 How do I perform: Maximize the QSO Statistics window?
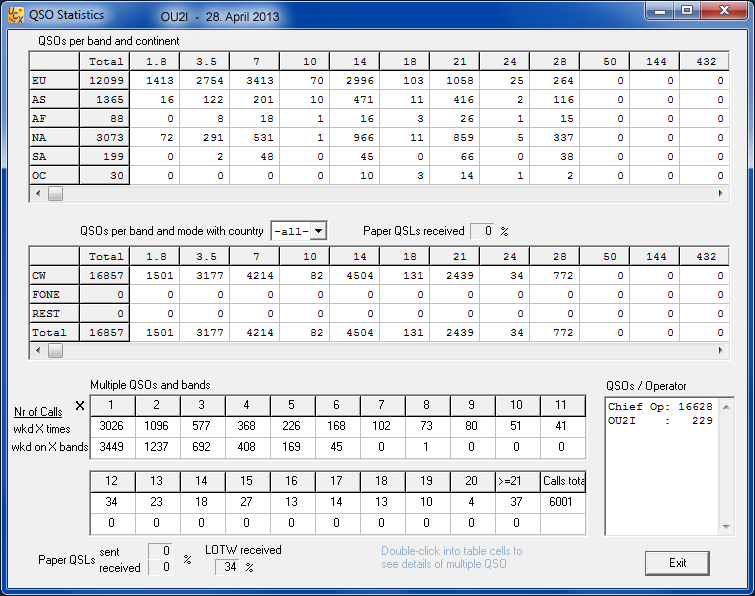tap(686, 10)
